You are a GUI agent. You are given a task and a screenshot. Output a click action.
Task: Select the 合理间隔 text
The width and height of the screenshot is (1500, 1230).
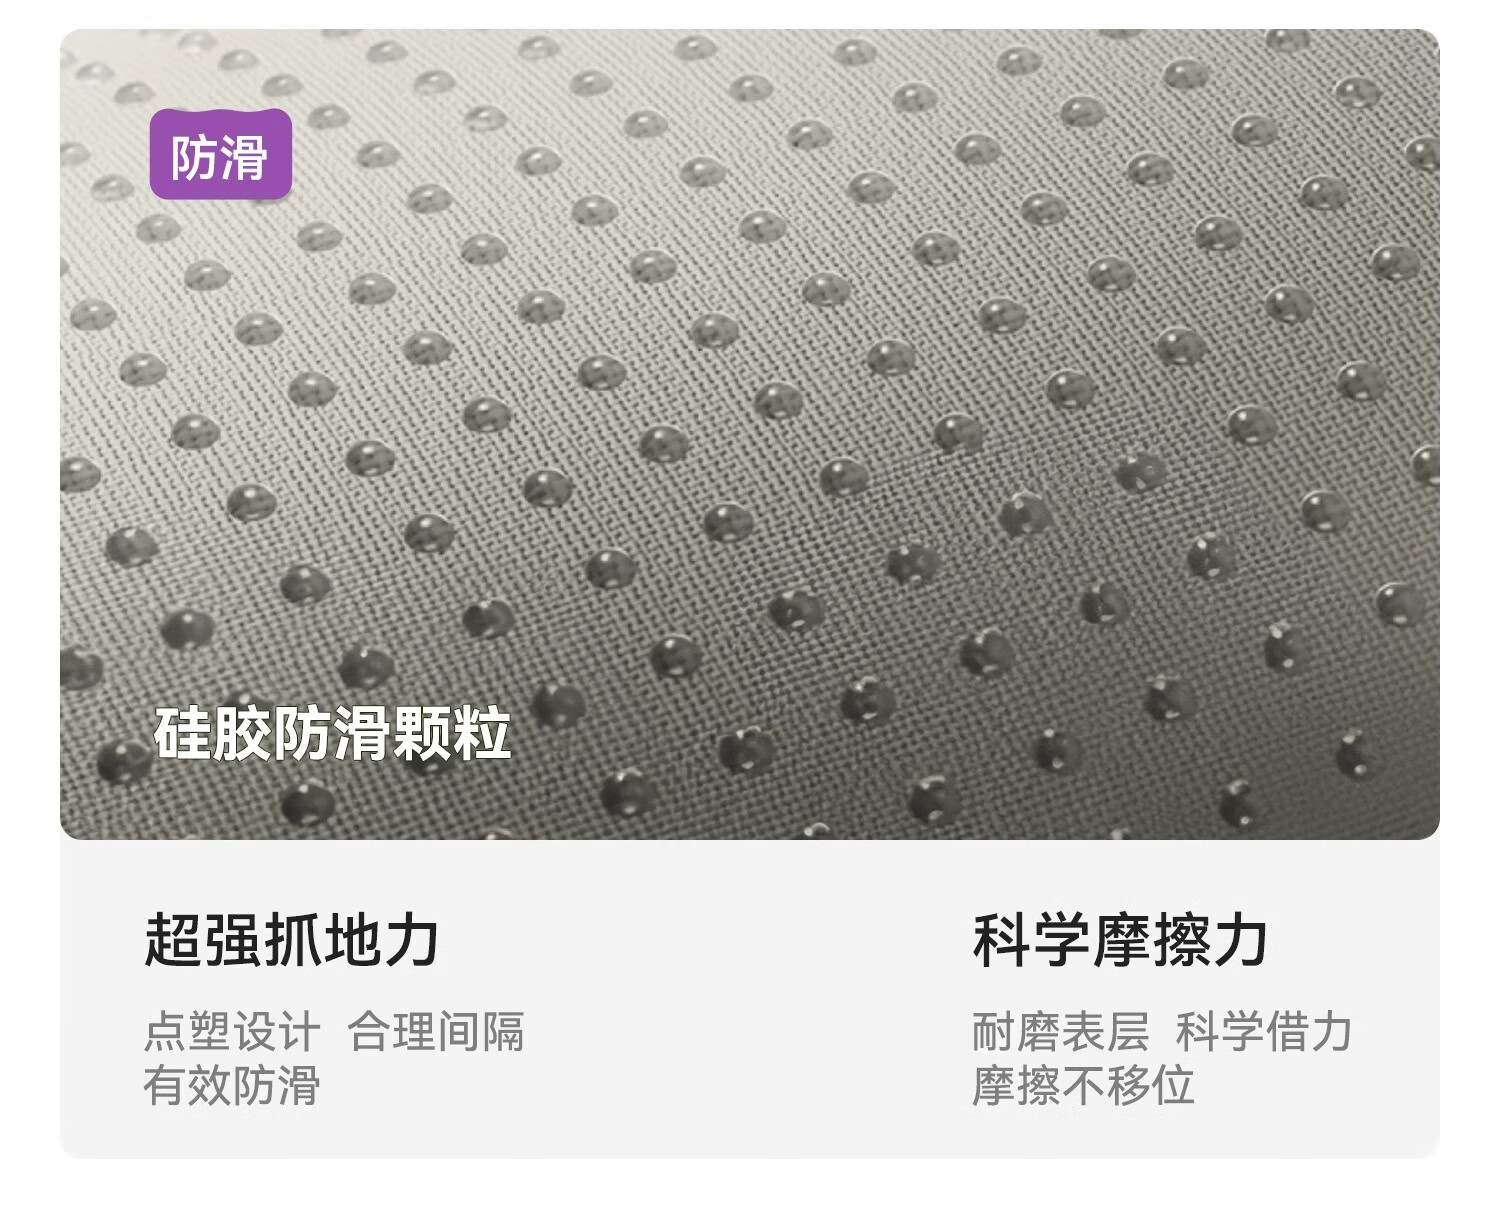[x=436, y=1032]
